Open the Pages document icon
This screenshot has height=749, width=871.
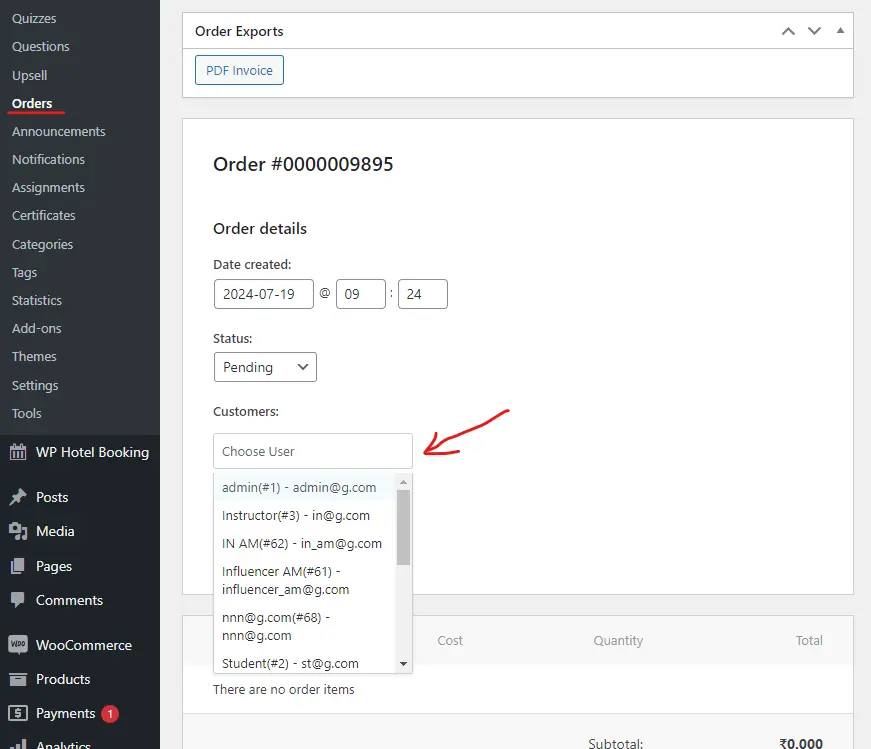[18, 566]
